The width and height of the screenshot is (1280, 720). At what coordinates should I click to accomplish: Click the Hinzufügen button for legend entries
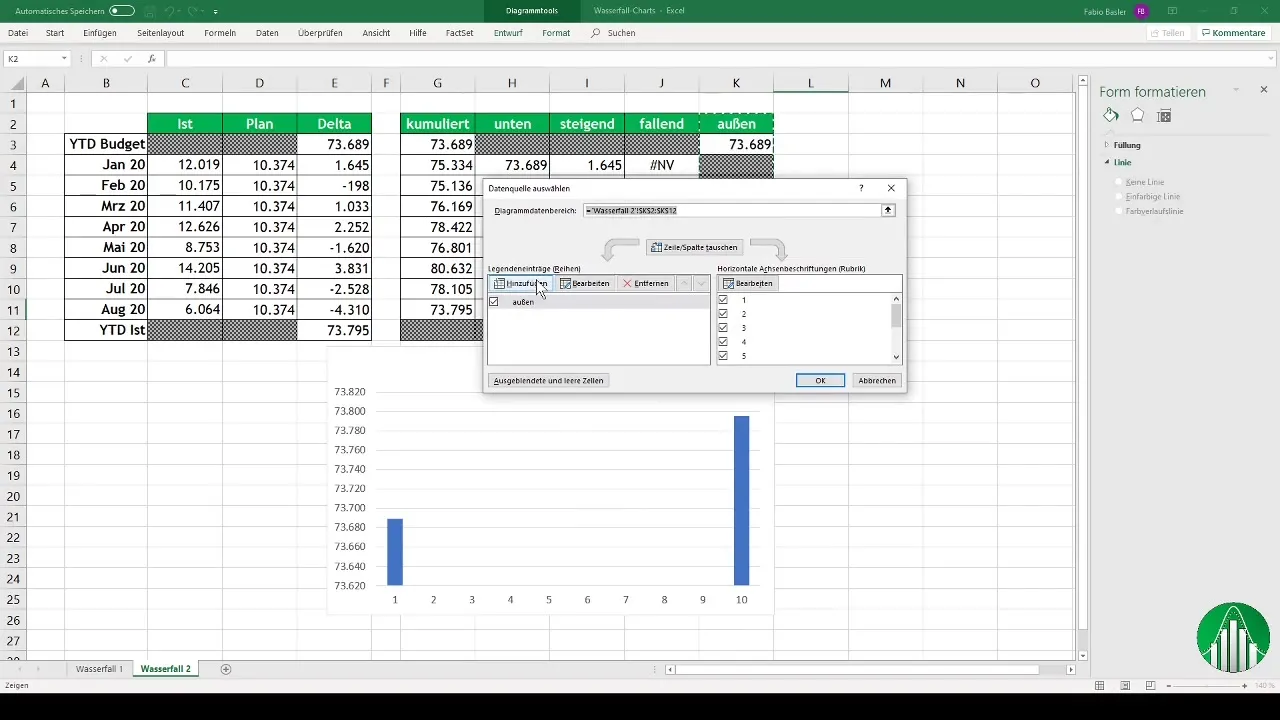click(519, 284)
